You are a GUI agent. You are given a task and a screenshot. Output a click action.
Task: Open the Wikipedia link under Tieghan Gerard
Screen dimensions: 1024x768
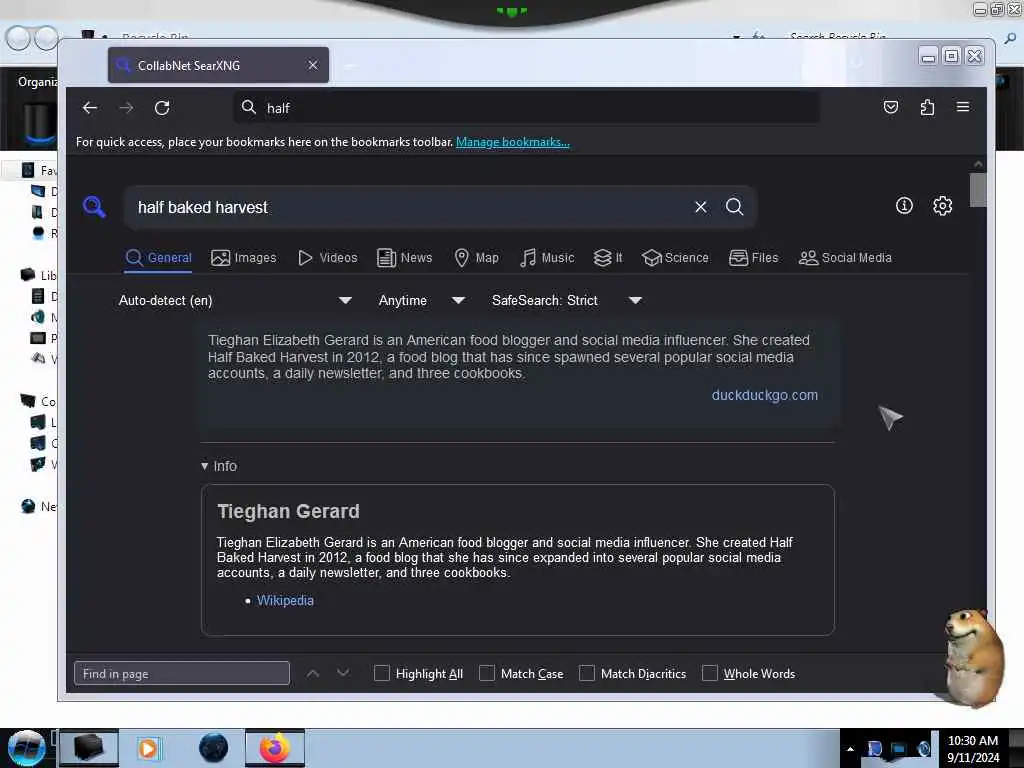(285, 601)
